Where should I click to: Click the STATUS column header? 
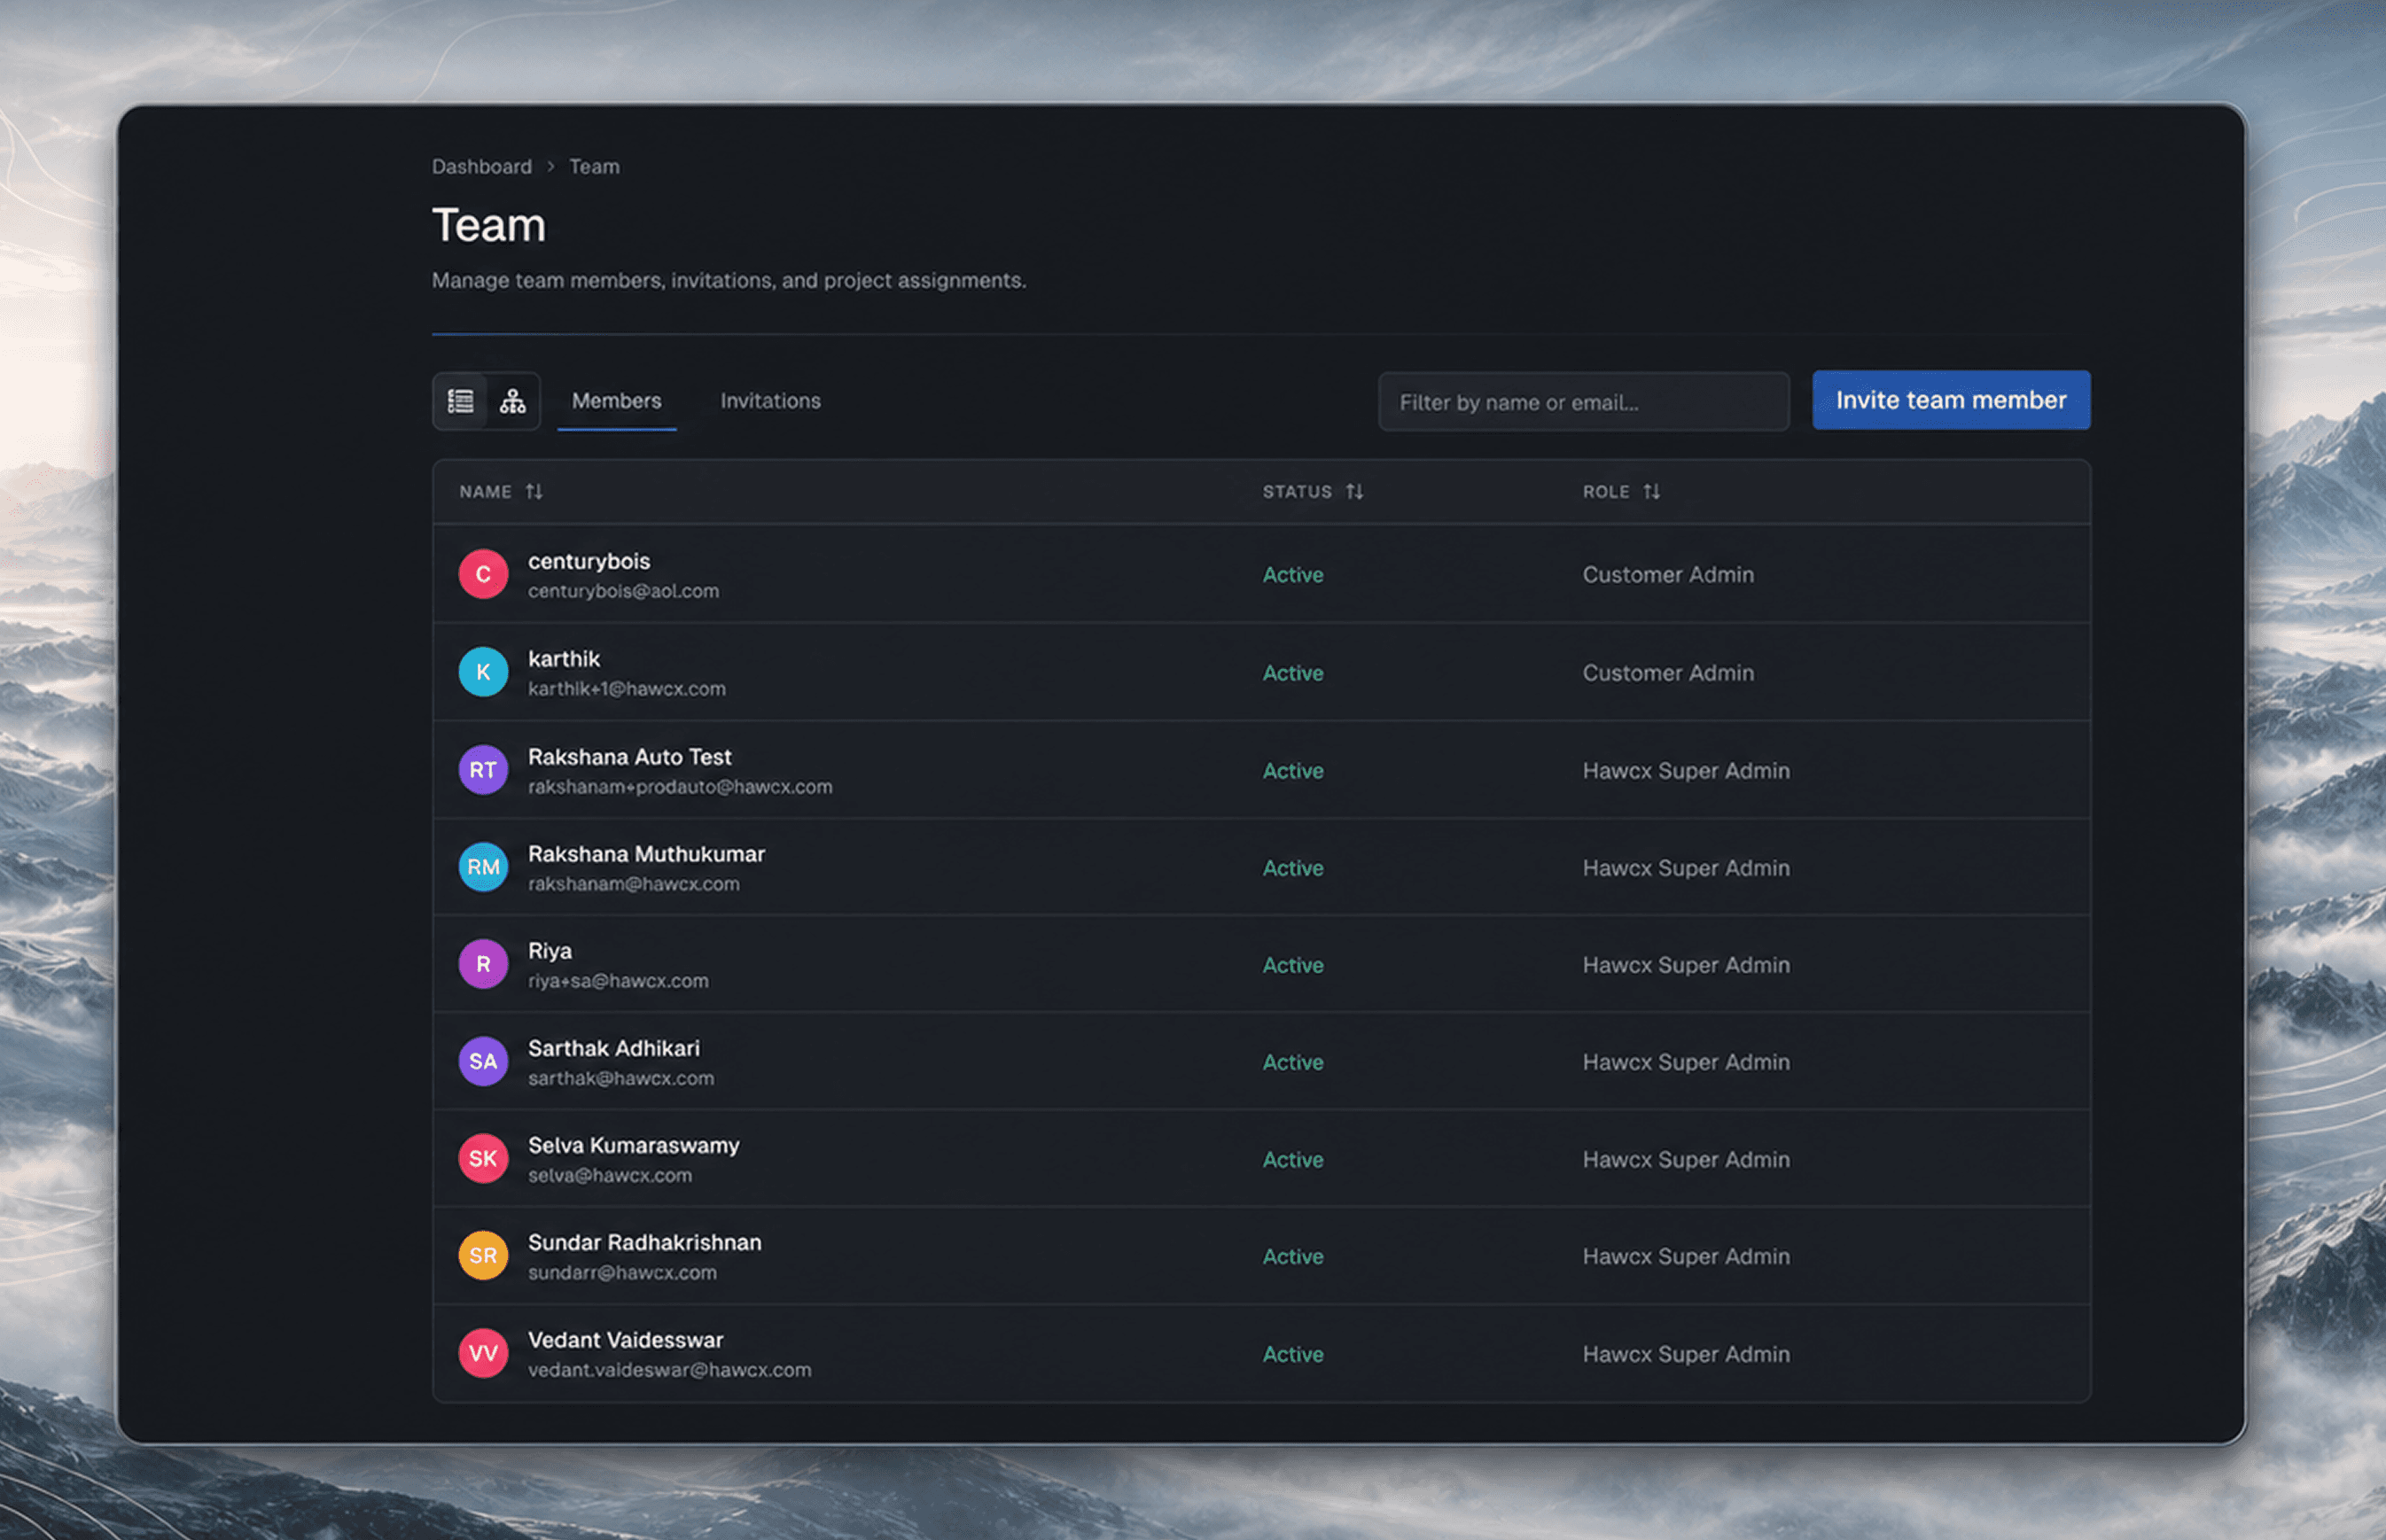click(1297, 492)
